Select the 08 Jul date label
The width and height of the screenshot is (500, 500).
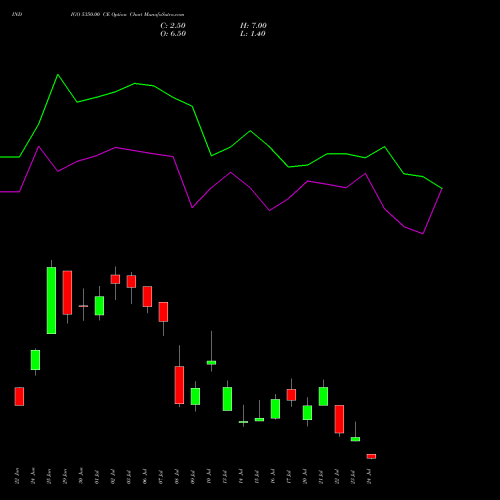177,476
